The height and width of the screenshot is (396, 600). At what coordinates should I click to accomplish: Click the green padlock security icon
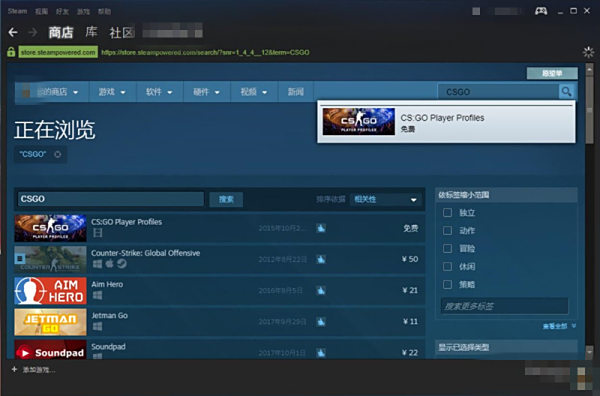[x=11, y=52]
